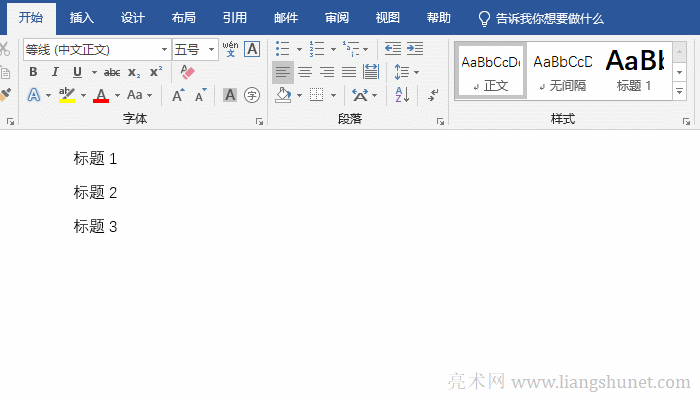
Task: Justify paragraph text
Action: (x=349, y=72)
